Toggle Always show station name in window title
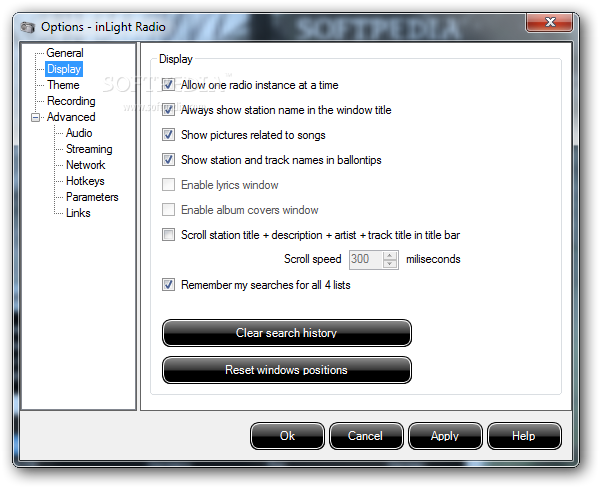Viewport: 600px width, 488px height. pos(168,109)
